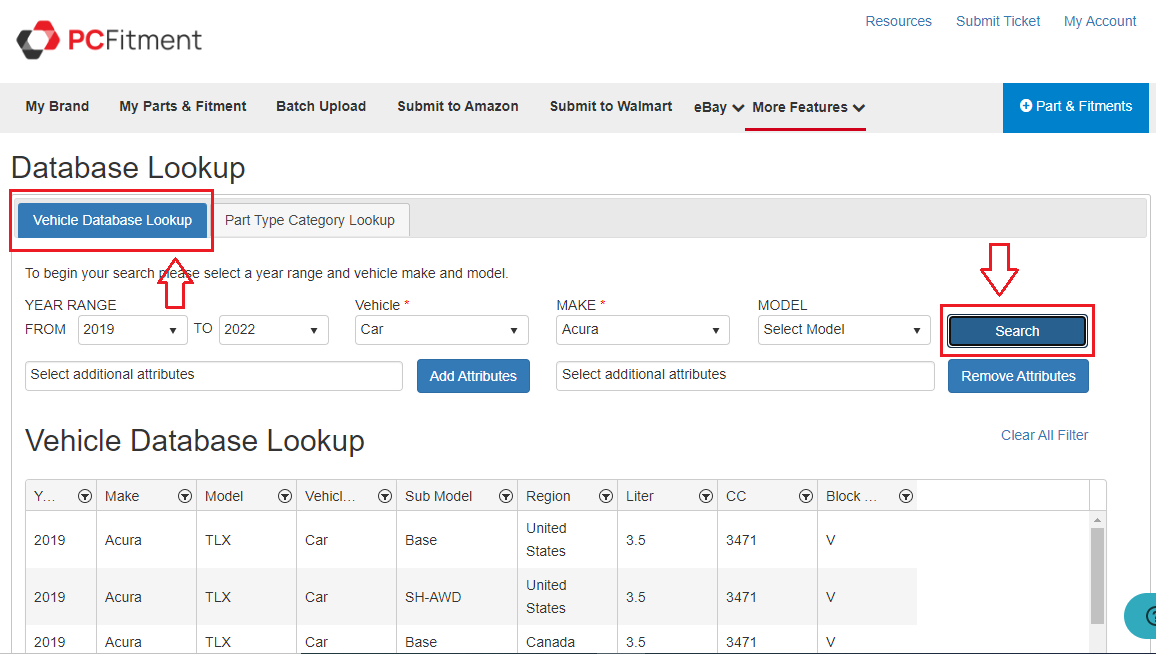
Task: Open filter icon on Region column
Action: (x=606, y=496)
